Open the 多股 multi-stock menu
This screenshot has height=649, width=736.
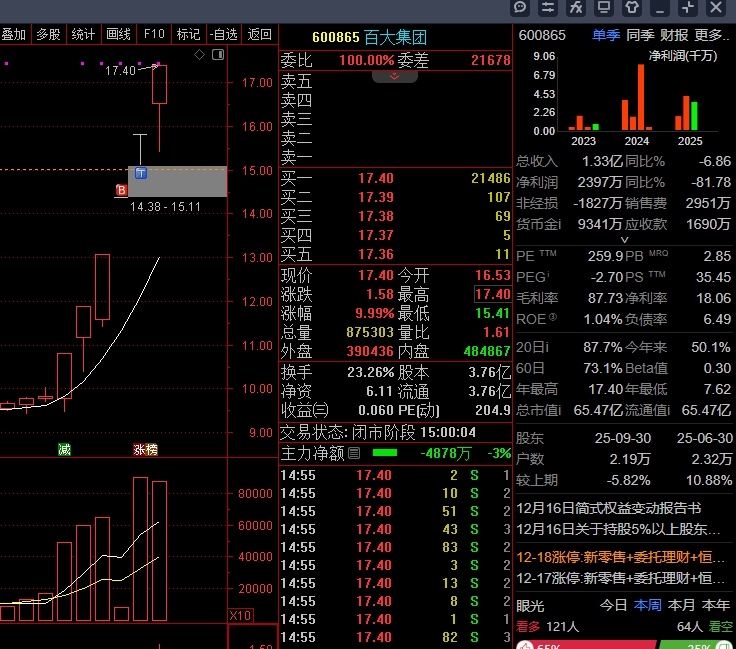[x=48, y=34]
